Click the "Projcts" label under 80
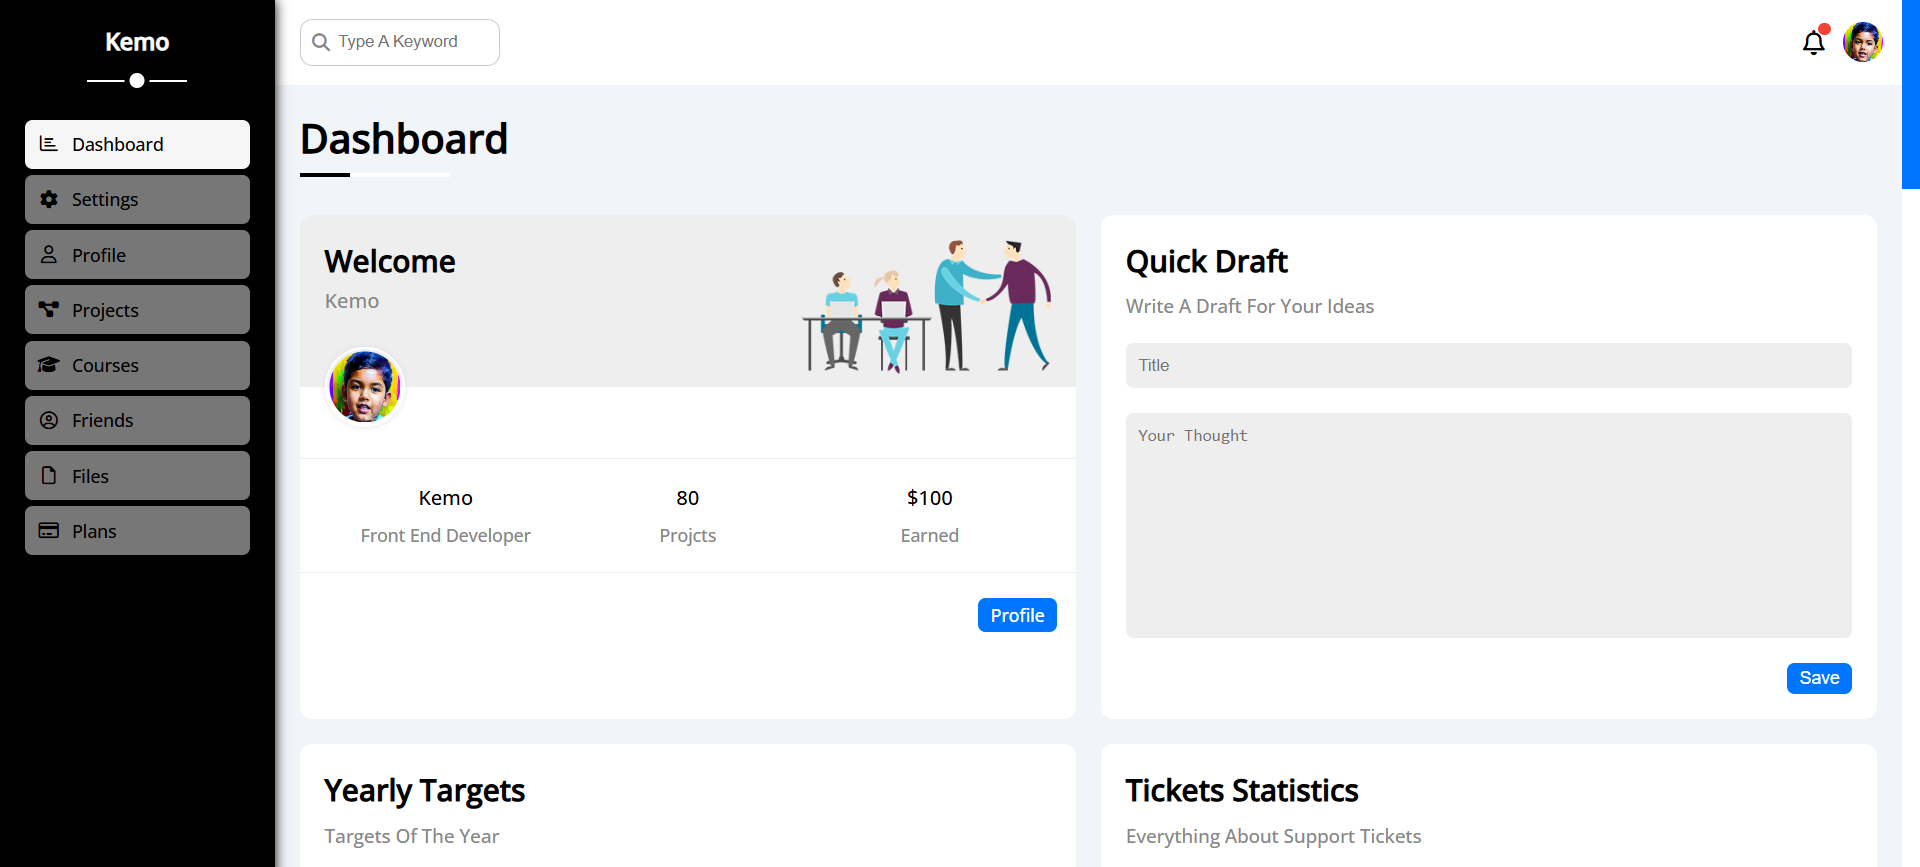 [x=688, y=535]
